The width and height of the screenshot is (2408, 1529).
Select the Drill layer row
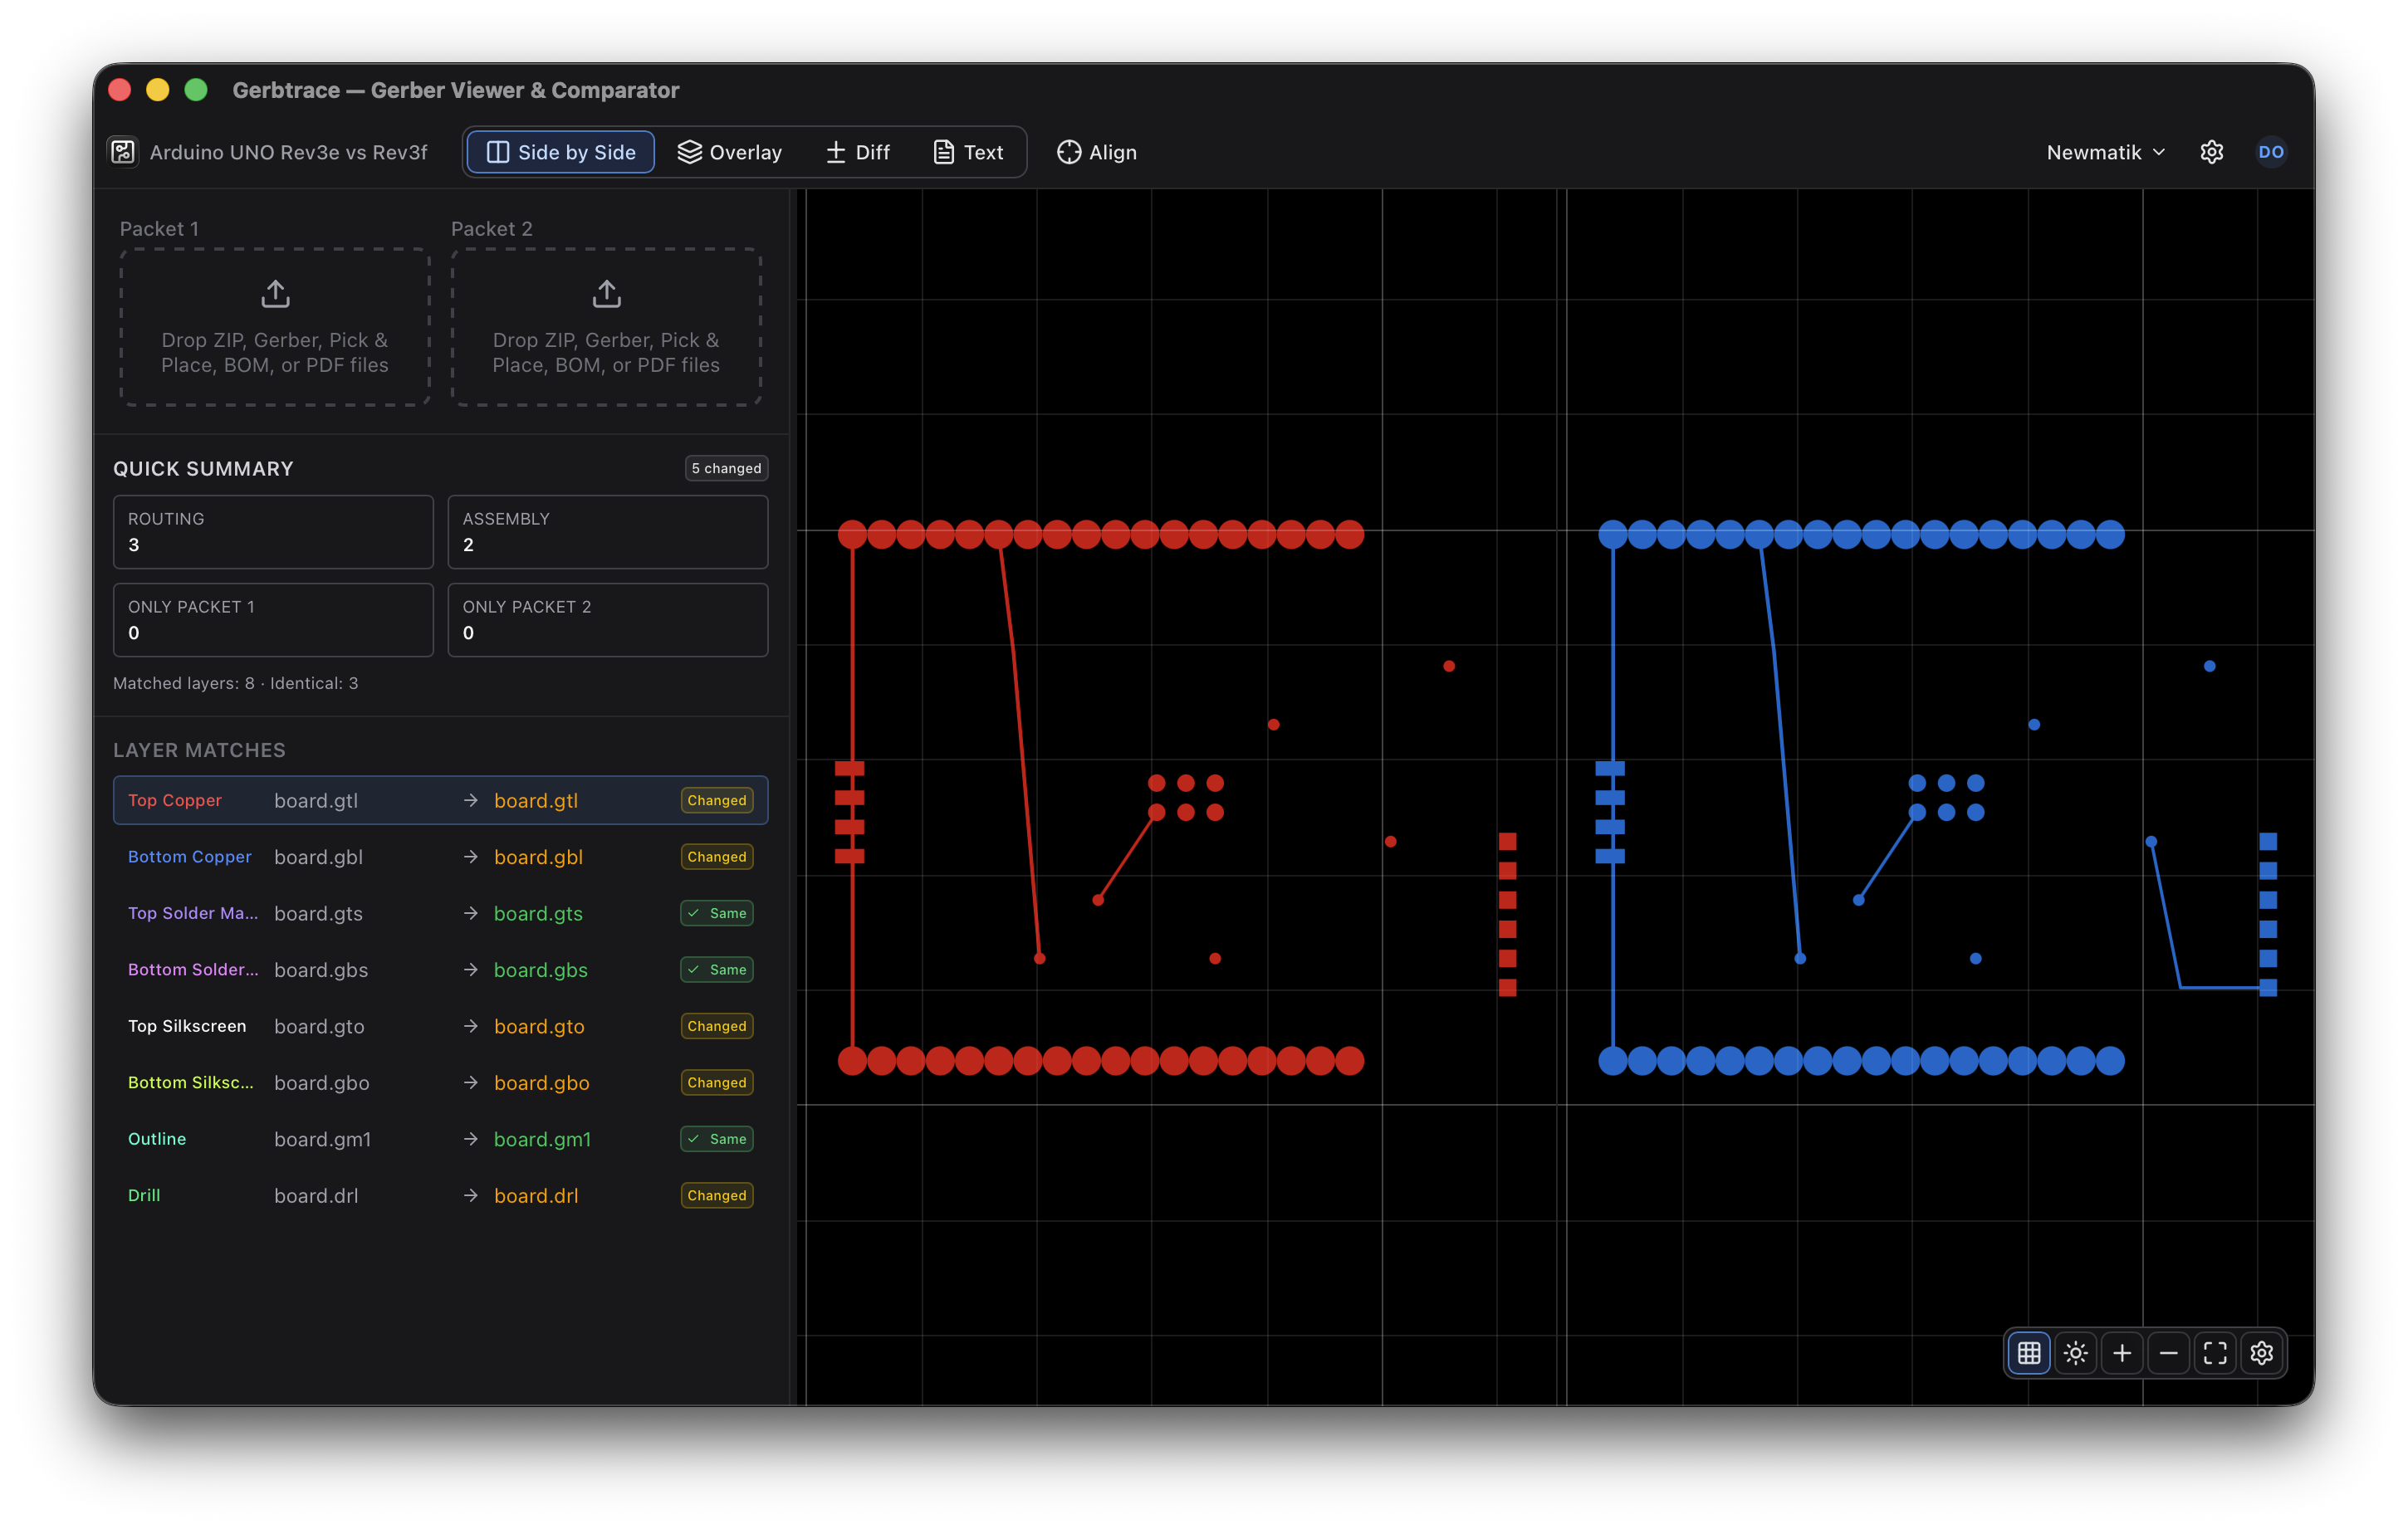441,1196
